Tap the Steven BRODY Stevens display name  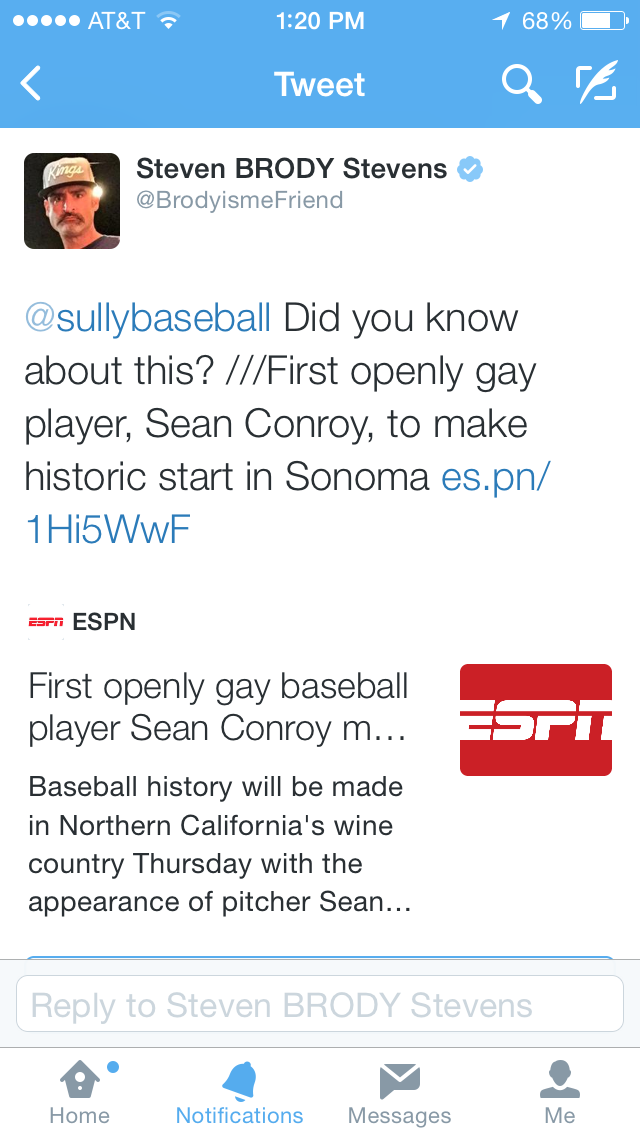(292, 169)
